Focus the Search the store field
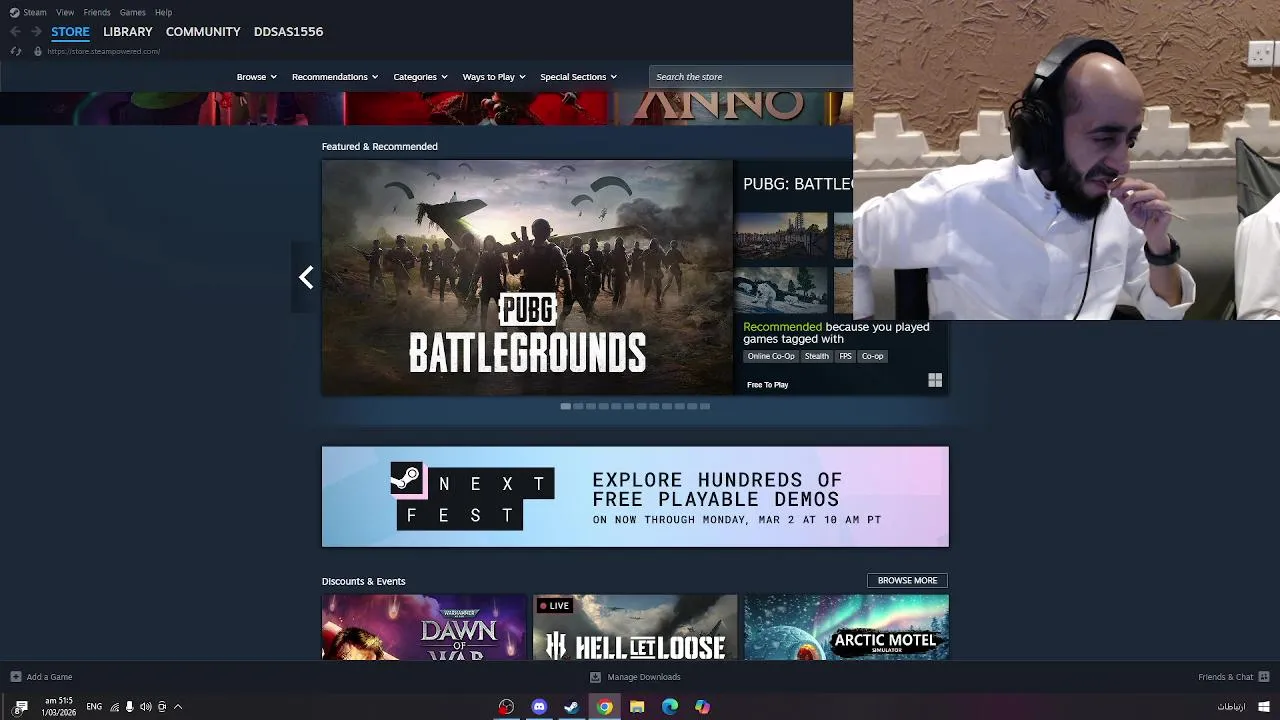 (751, 77)
